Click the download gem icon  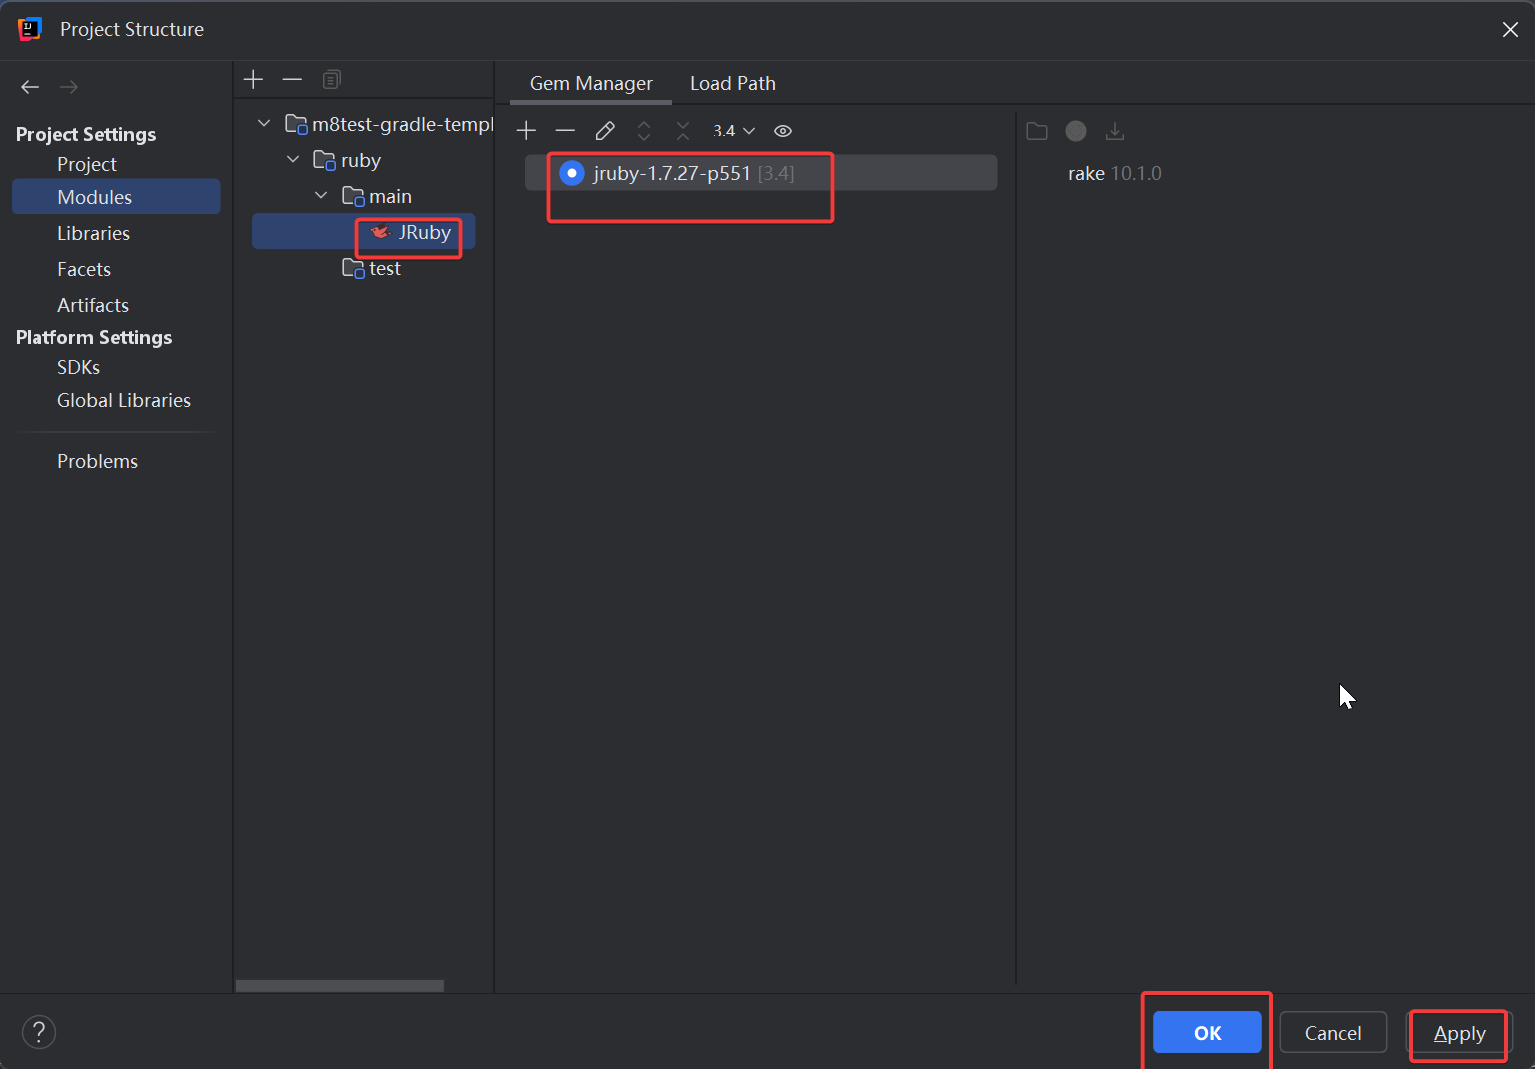(1115, 131)
